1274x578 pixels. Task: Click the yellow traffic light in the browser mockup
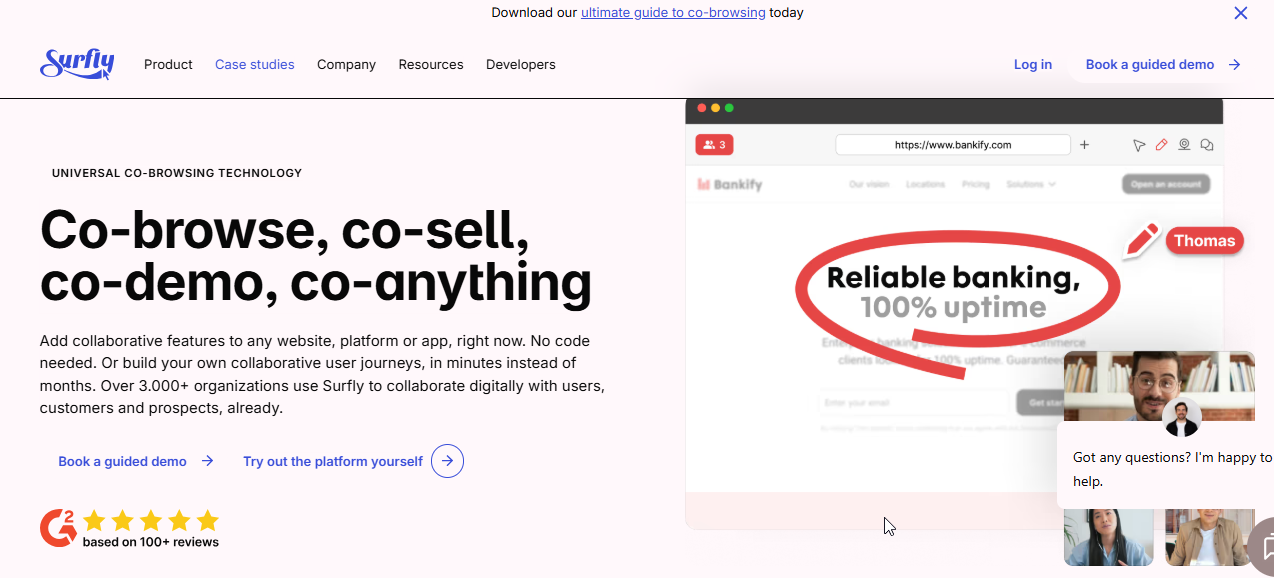click(715, 106)
